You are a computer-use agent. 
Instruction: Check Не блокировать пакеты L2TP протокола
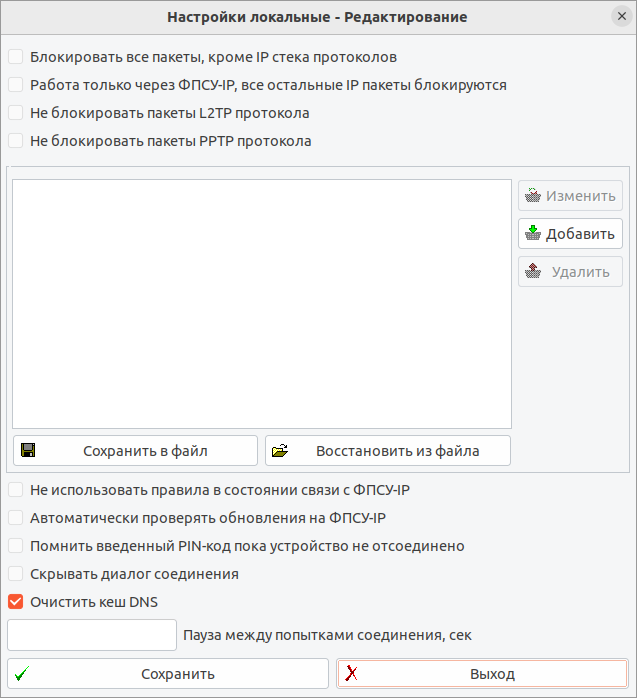pos(15,113)
